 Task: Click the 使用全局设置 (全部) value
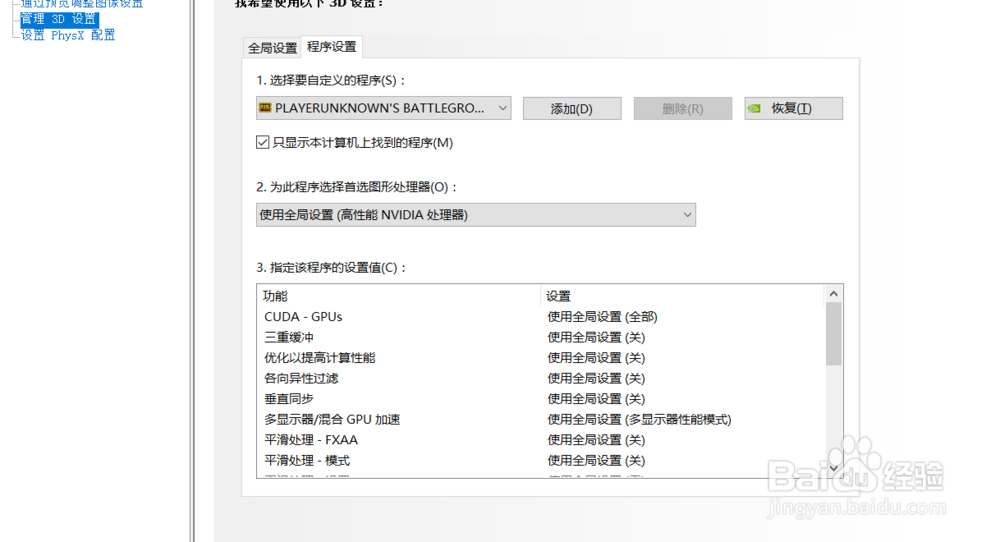tap(602, 317)
